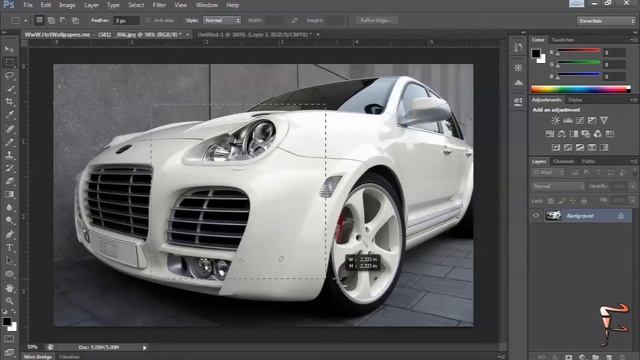
Task: Add a Photo Filter adjustment
Action: [586, 134]
